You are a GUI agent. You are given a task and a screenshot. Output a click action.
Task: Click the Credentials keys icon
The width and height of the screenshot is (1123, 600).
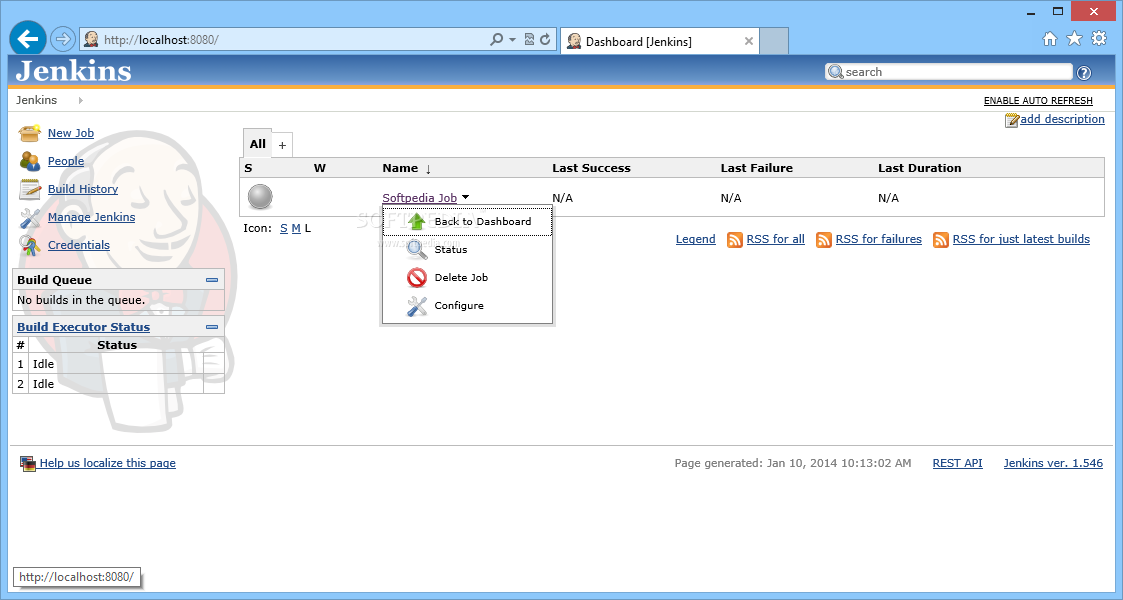pyautogui.click(x=29, y=246)
